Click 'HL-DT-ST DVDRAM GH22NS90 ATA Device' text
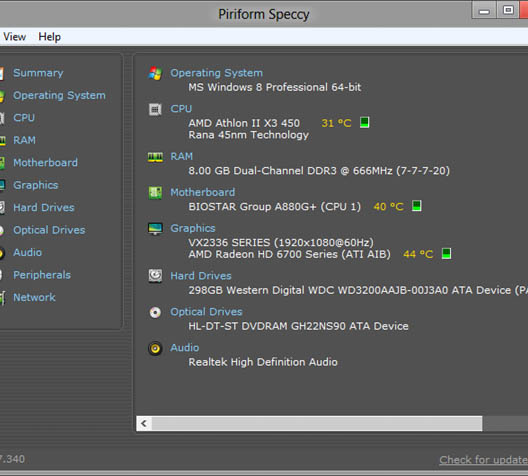The image size is (528, 476). click(298, 326)
